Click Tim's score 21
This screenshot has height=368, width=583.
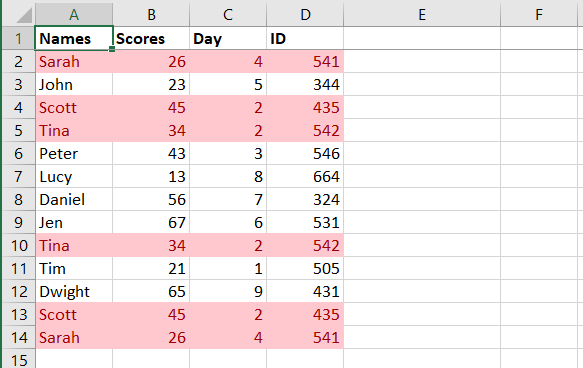coord(151,268)
